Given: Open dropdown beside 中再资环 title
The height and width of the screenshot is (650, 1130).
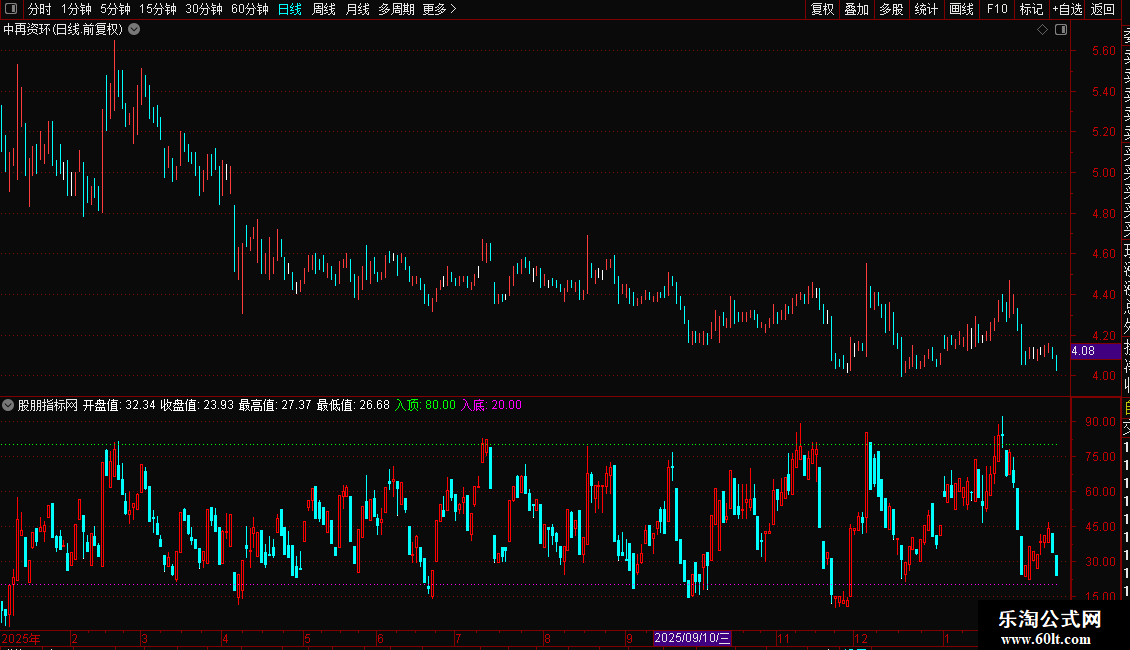Looking at the screenshot, I should (134, 30).
